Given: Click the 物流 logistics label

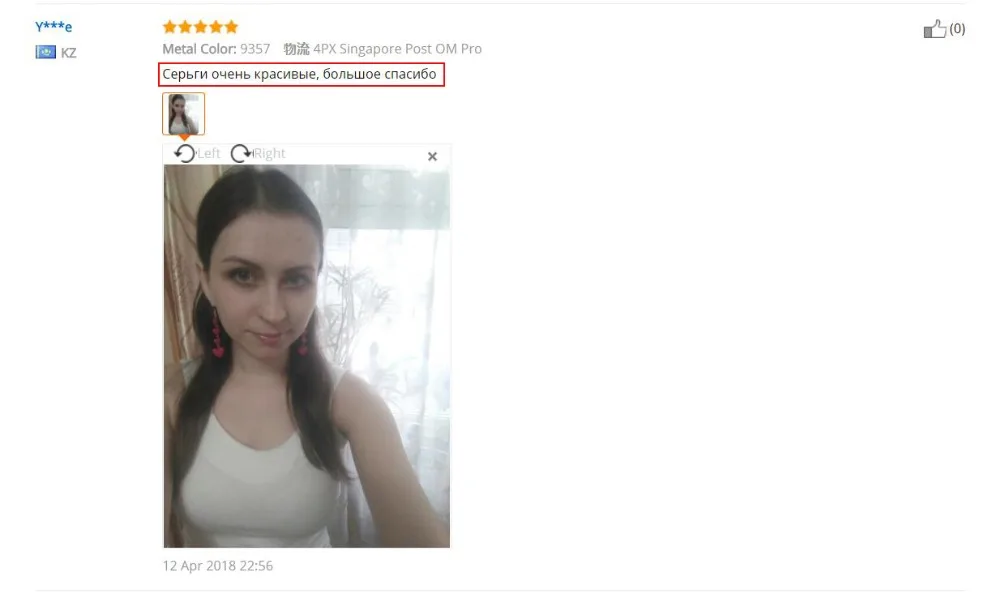Looking at the screenshot, I should point(296,49).
